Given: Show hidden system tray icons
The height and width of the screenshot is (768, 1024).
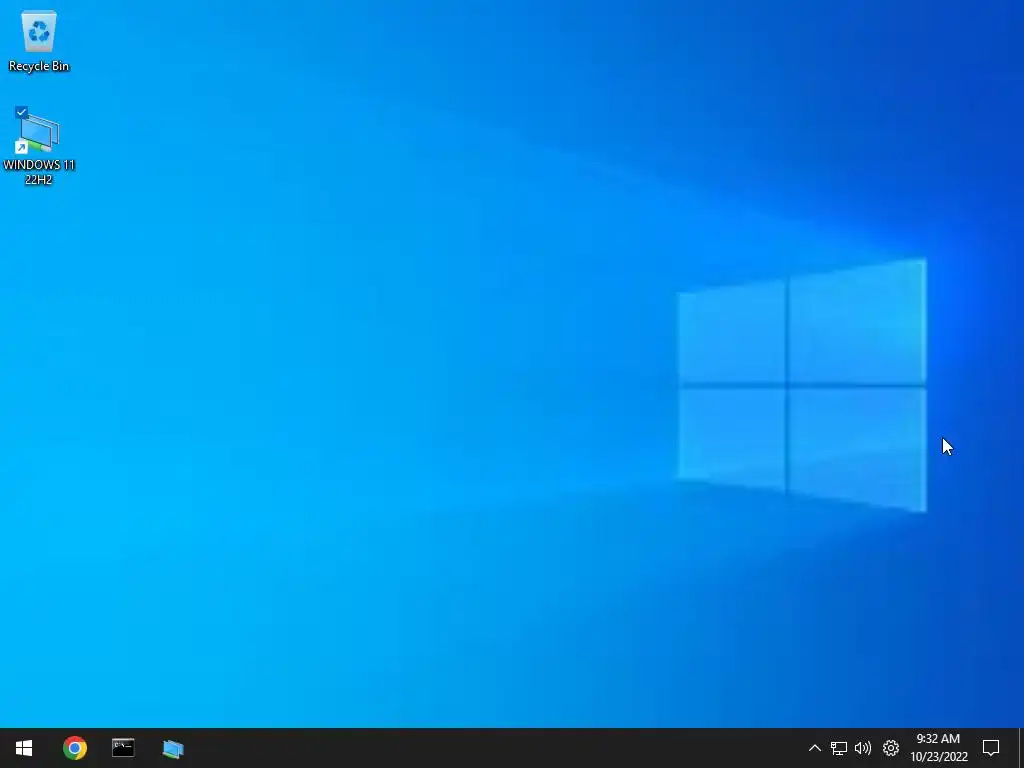Looking at the screenshot, I should pyautogui.click(x=814, y=748).
